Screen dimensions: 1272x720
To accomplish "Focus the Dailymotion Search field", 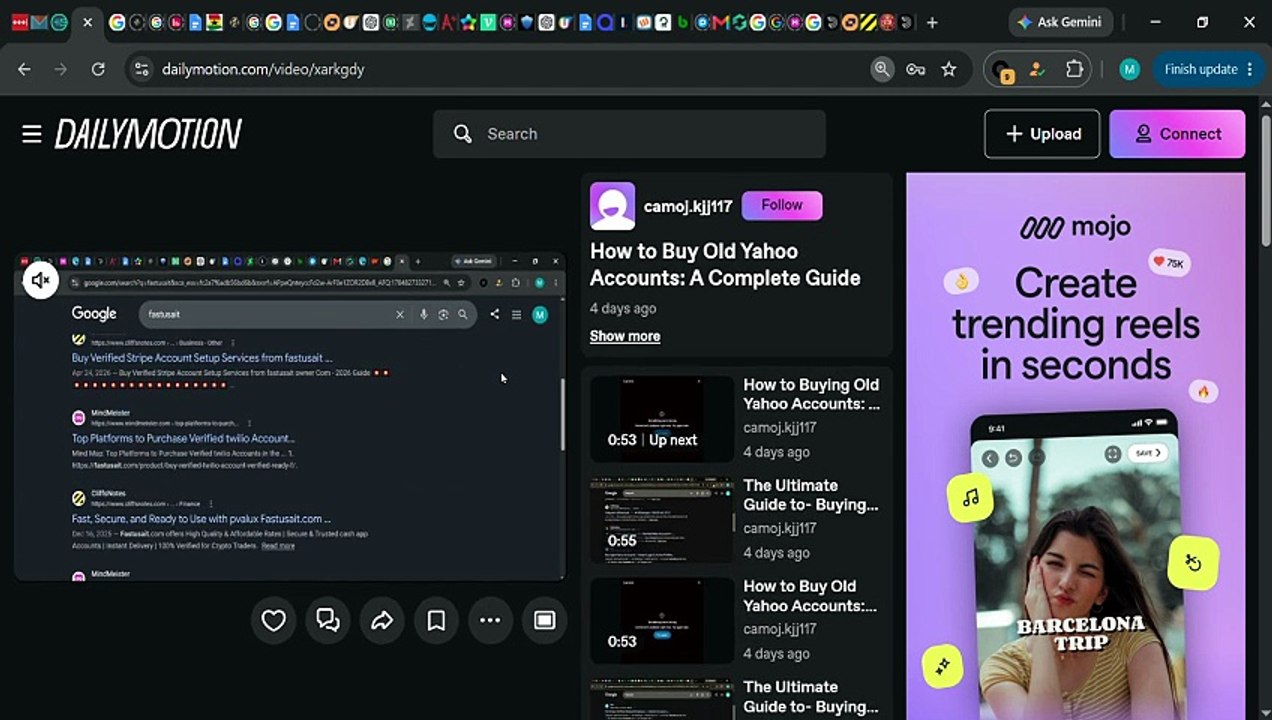I will coord(629,134).
